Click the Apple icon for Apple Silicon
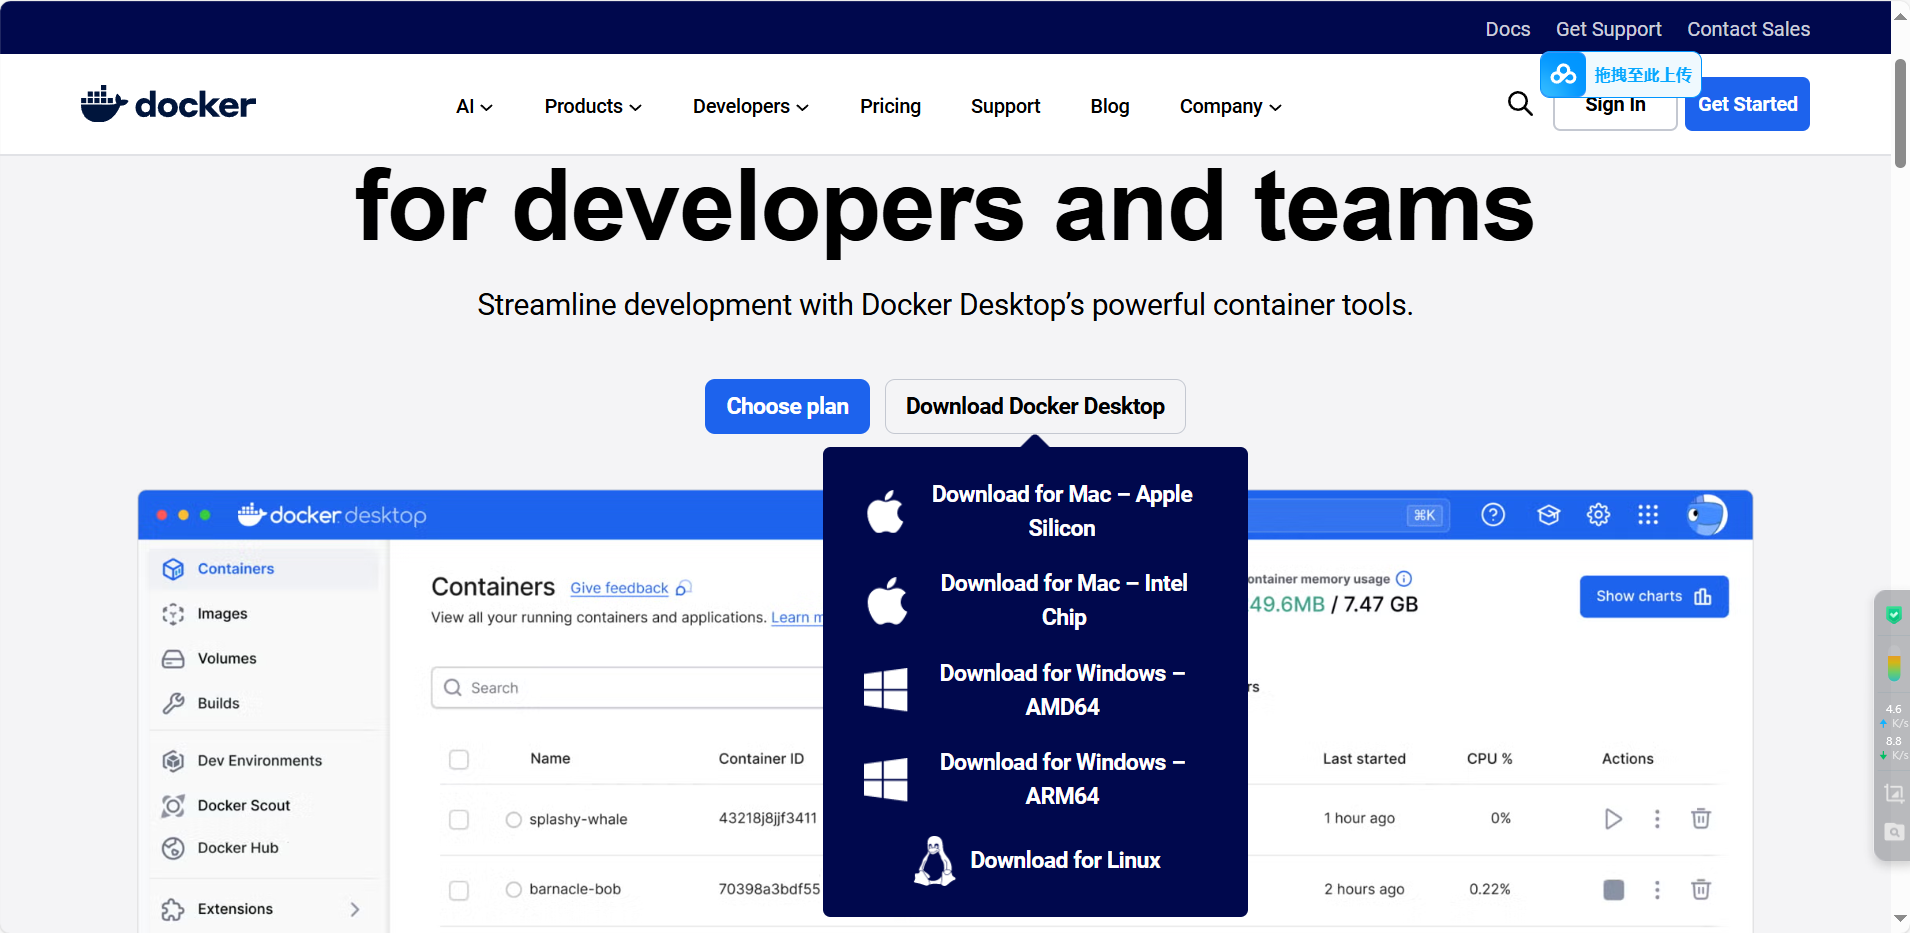Image resolution: width=1910 pixels, height=933 pixels. [x=885, y=511]
